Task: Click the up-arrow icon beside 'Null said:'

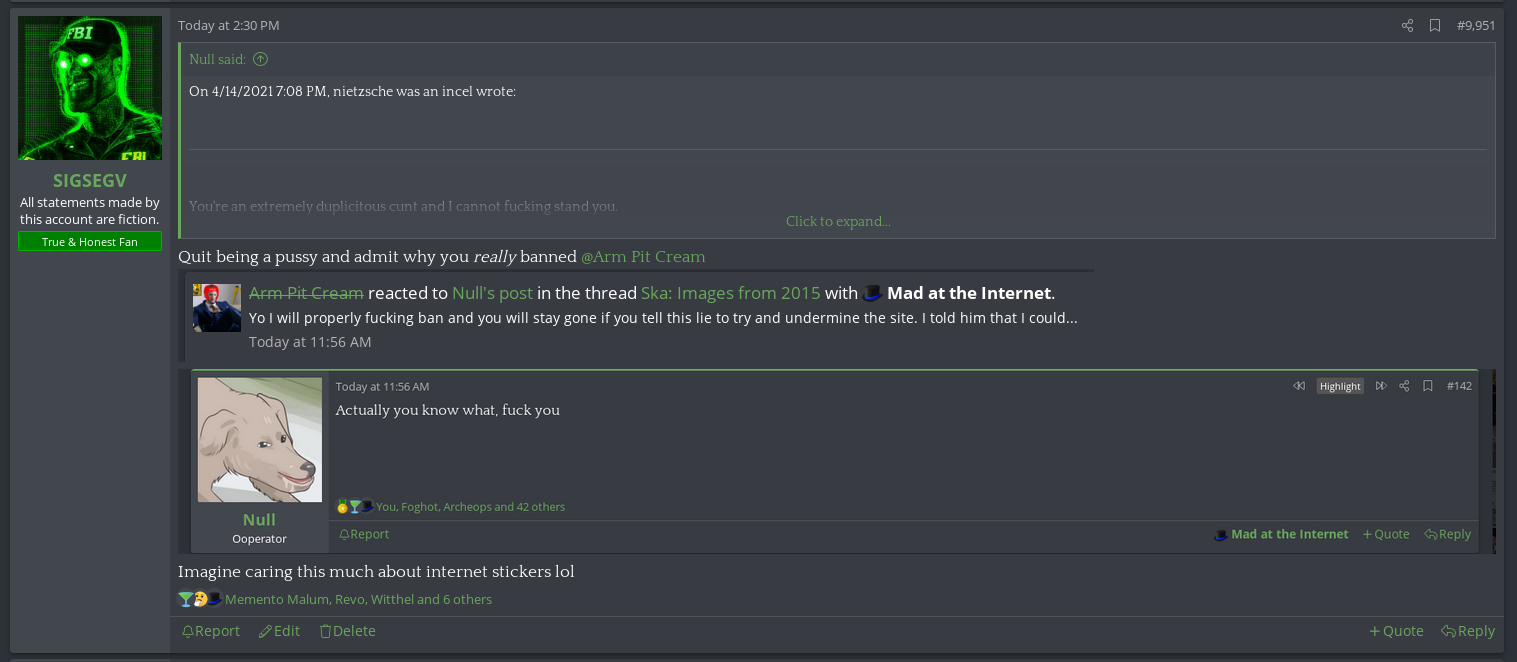Action: coord(260,59)
